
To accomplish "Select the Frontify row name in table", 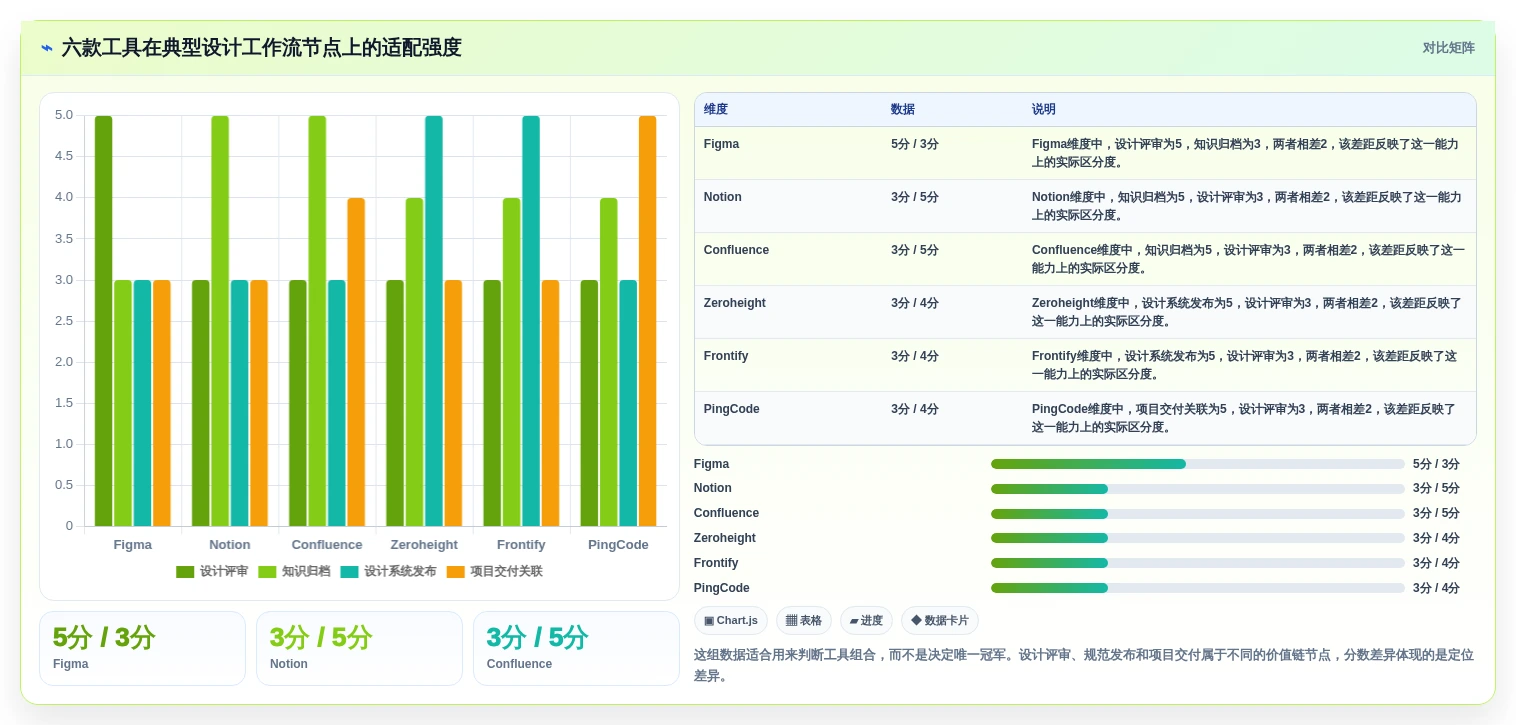I will point(726,356).
